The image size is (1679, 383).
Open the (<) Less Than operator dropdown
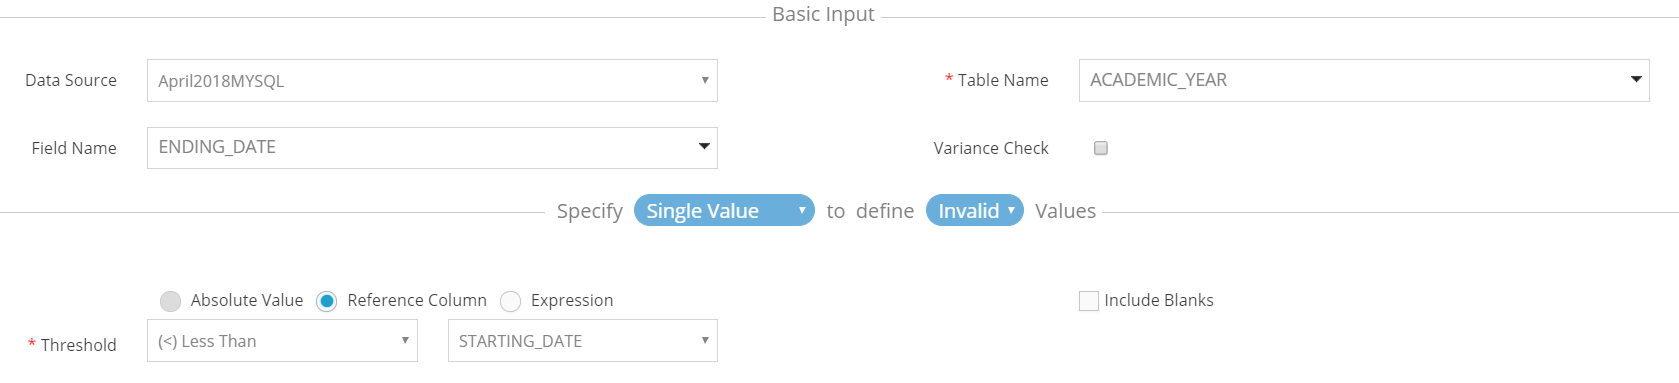pyautogui.click(x=282, y=341)
